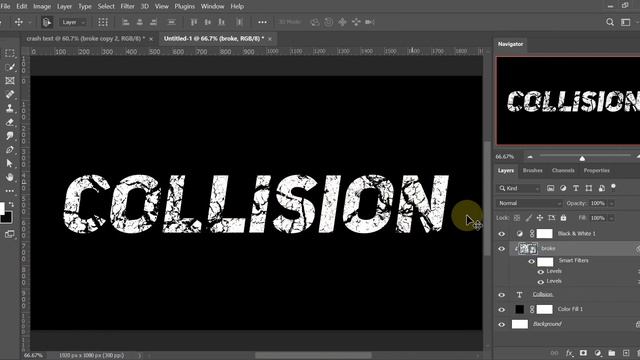This screenshot has height=360, width=640.
Task: Toggle the Auto-Select checkbox icon
Action: pos(47,22)
